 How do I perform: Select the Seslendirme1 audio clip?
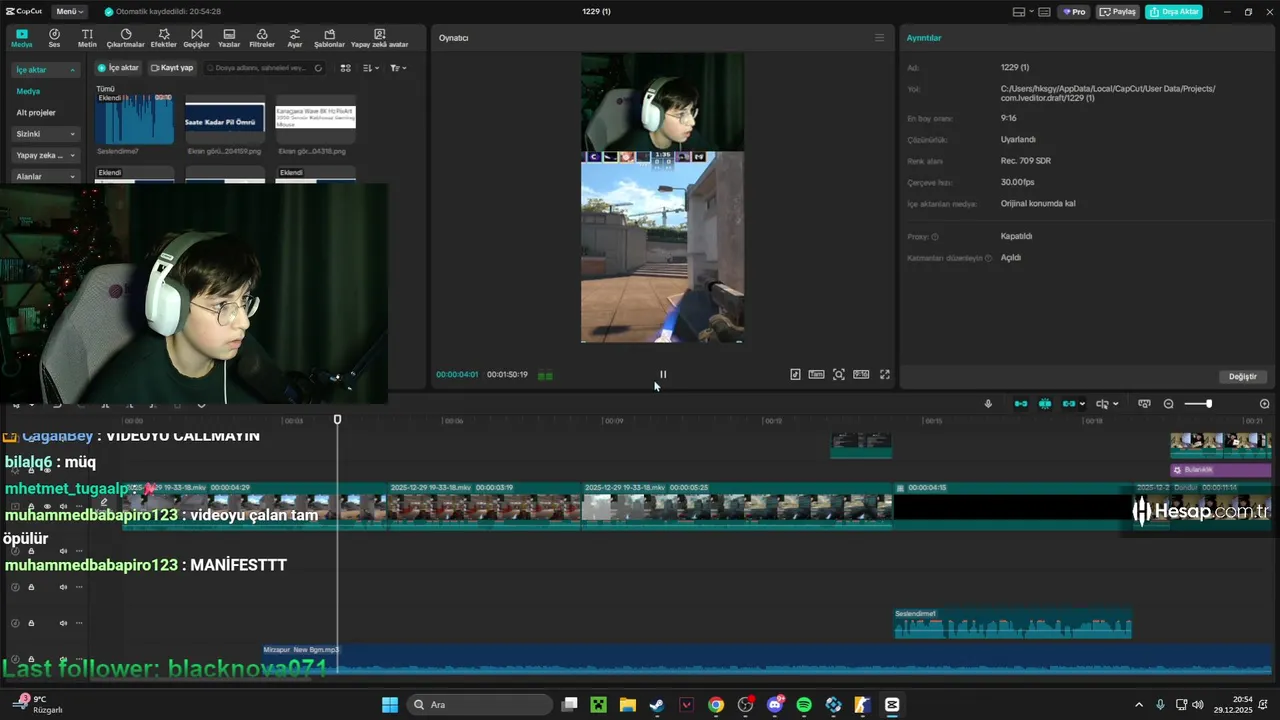click(x=1012, y=623)
